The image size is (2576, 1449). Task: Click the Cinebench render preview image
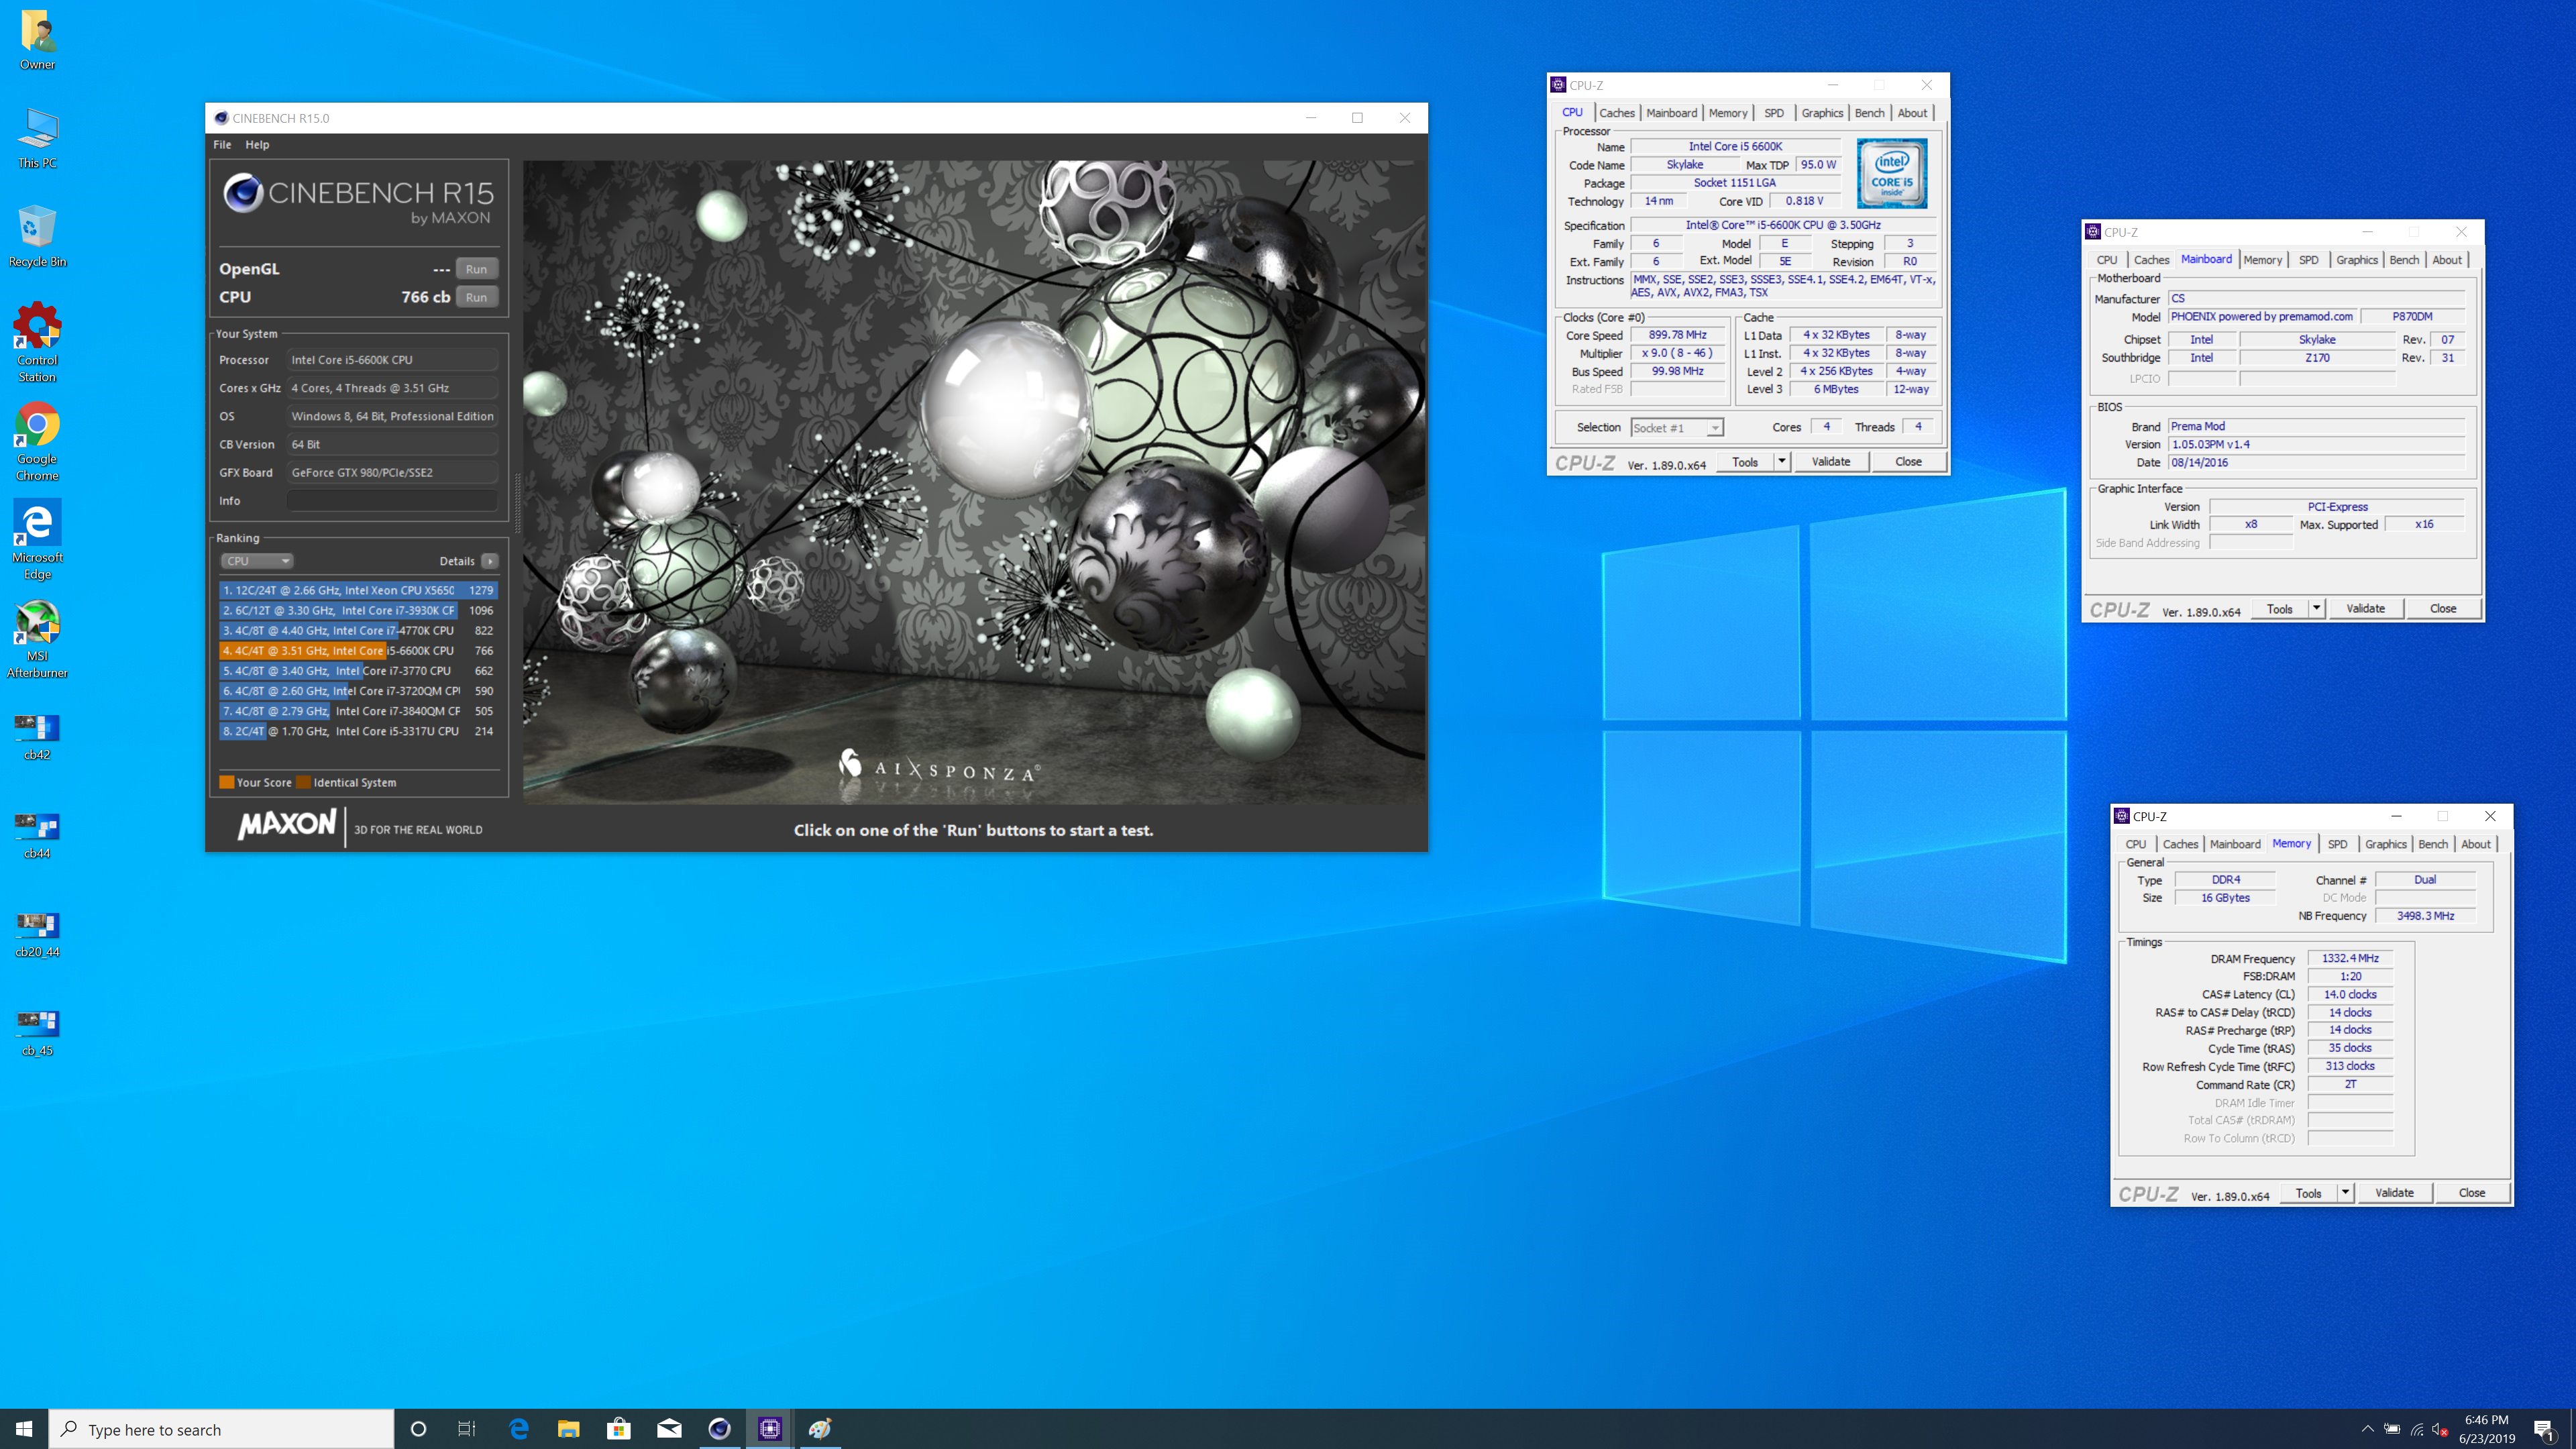coord(974,482)
